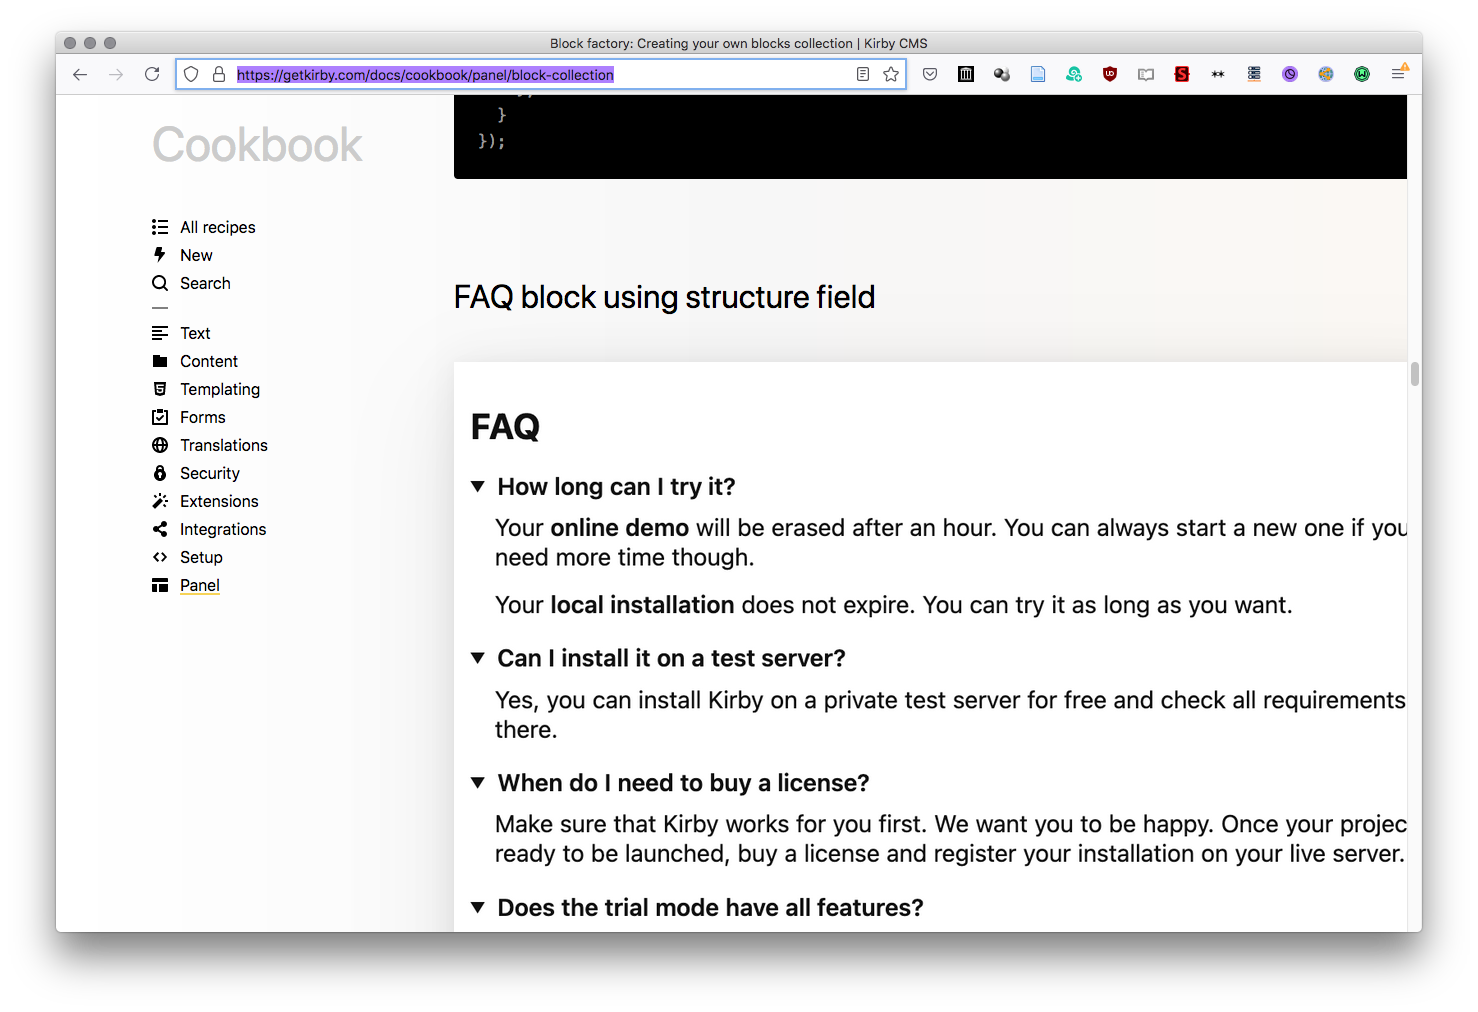Collapse the 'When do I need to buy a license?' item
The width and height of the screenshot is (1478, 1012).
pyautogui.click(x=477, y=783)
